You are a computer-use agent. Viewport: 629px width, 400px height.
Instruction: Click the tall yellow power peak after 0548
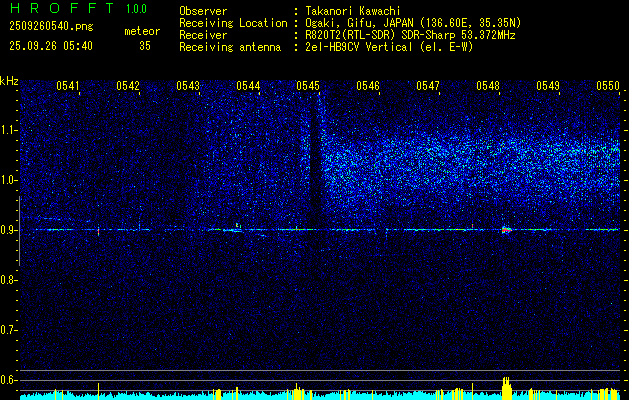[x=507, y=388]
